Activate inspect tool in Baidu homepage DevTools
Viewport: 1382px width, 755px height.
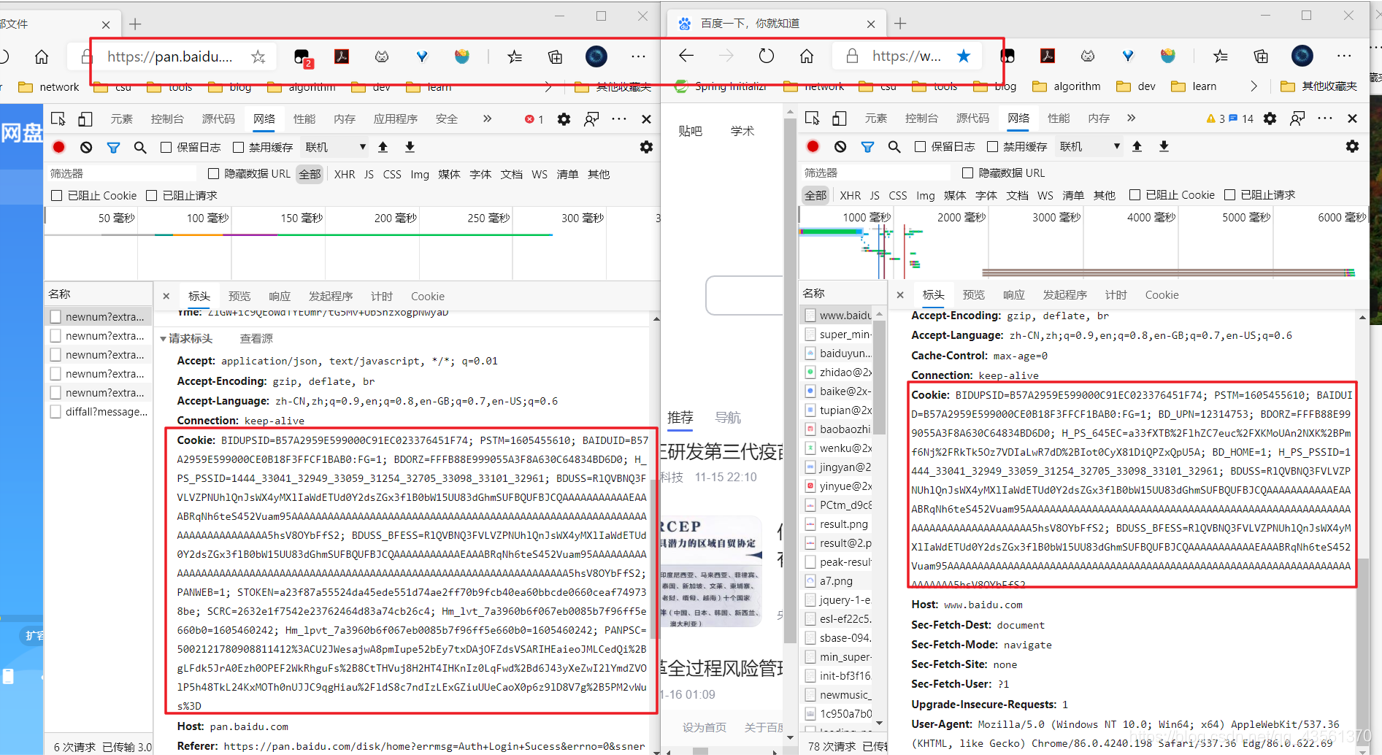[x=812, y=118]
